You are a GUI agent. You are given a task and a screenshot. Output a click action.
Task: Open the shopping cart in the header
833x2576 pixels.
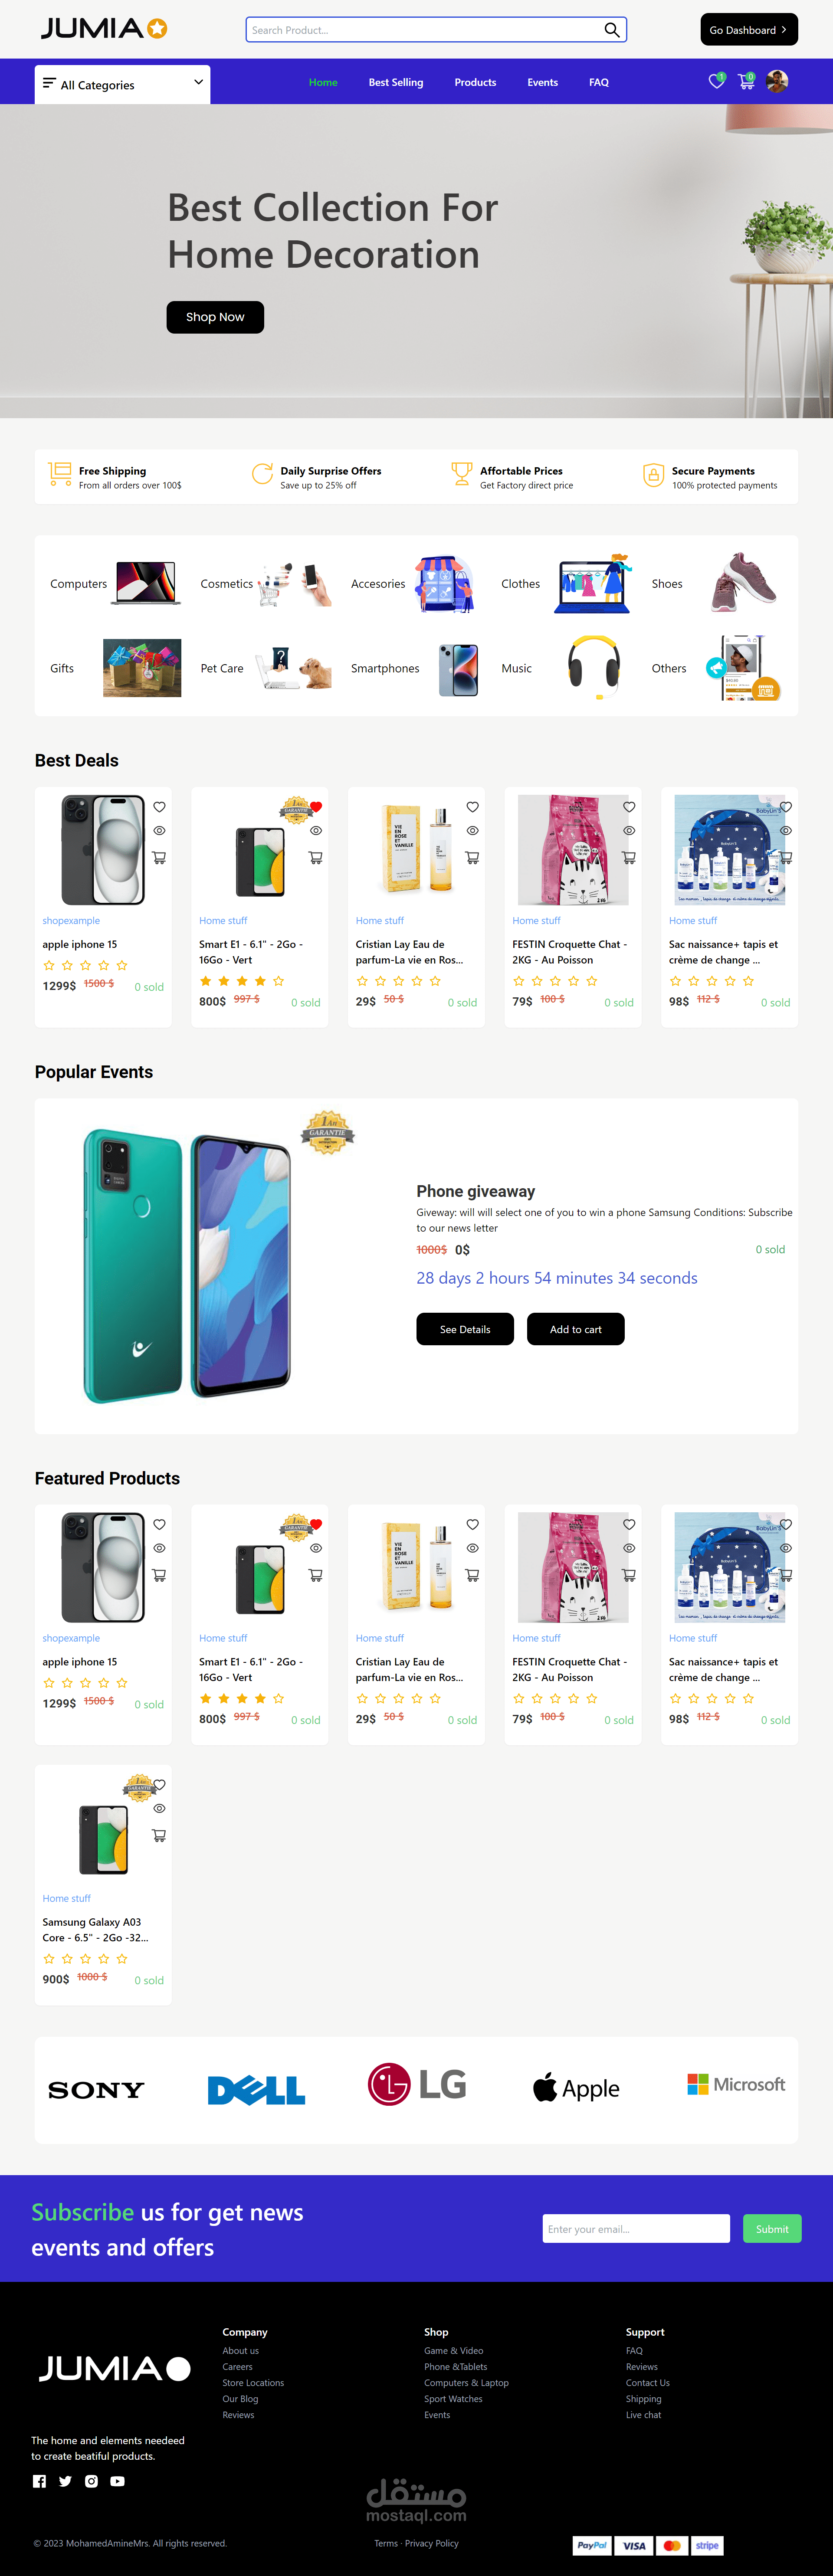[x=746, y=82]
